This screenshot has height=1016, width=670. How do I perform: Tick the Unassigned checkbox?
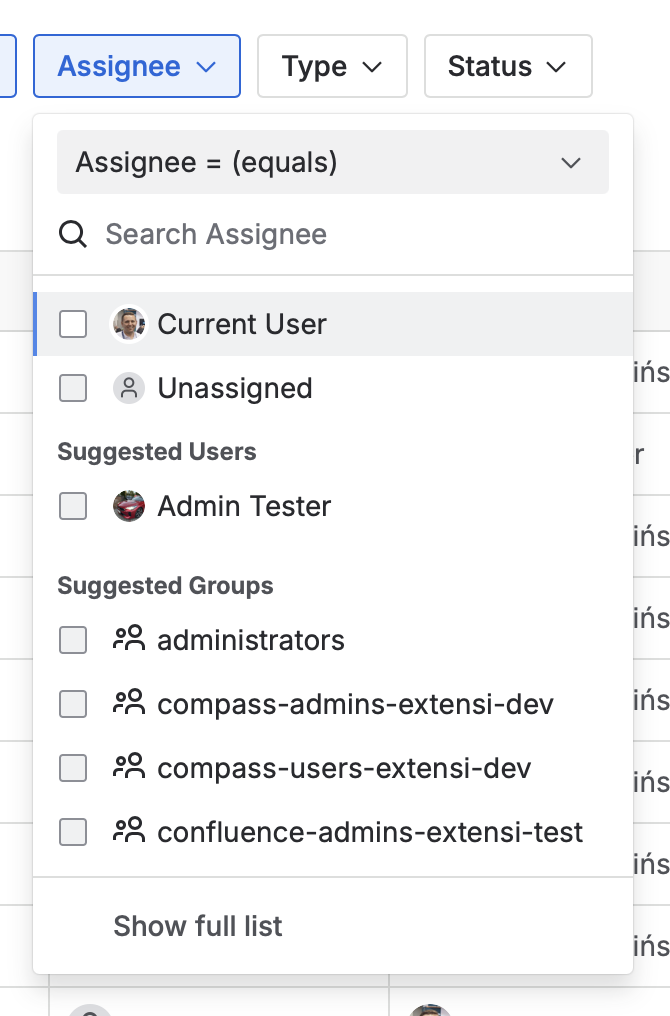pos(73,388)
